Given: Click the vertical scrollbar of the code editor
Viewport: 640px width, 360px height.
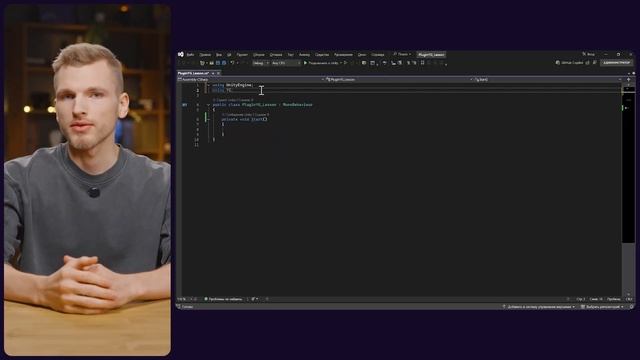Looking at the screenshot, I should [x=628, y=190].
